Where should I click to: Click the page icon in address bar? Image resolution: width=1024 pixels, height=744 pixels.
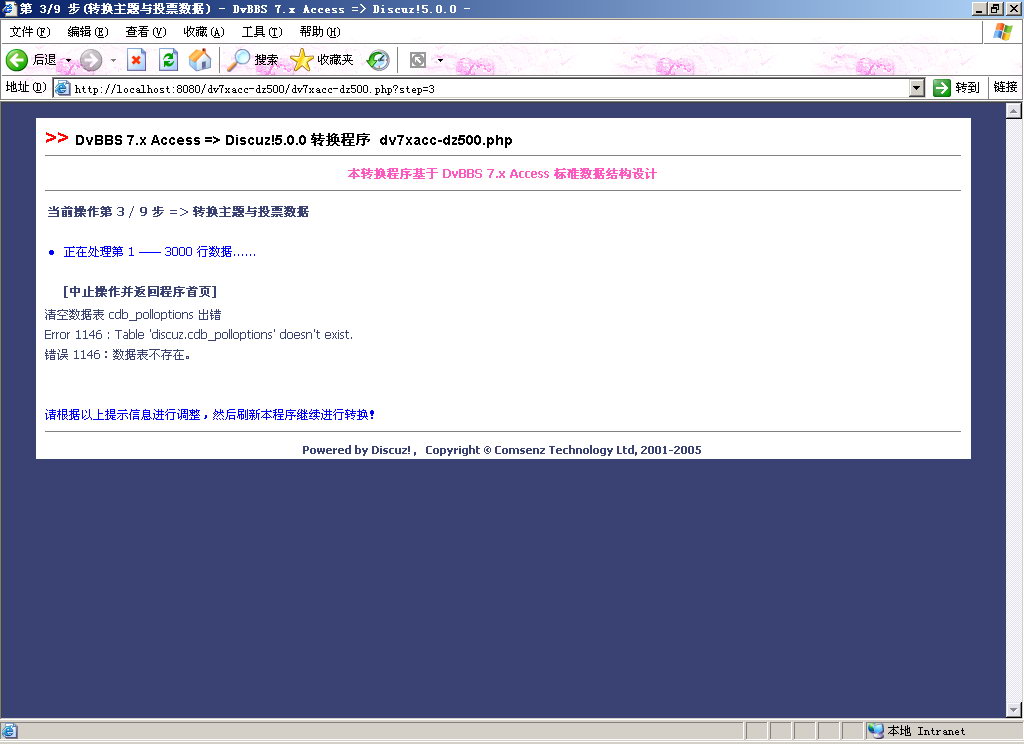[63, 88]
